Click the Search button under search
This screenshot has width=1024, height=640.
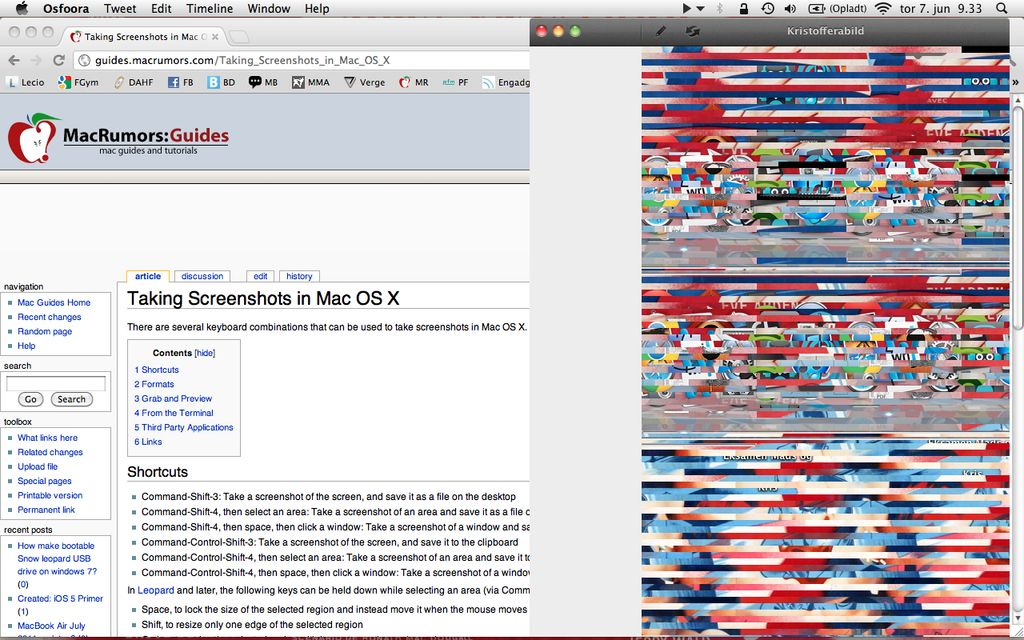tap(71, 399)
